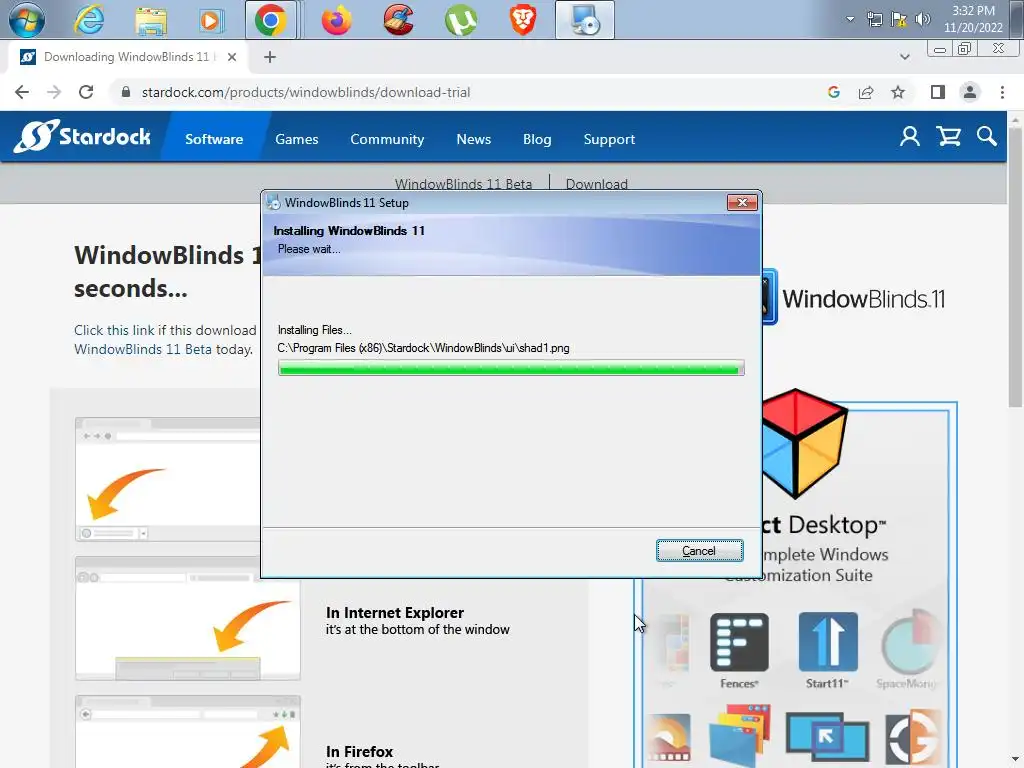Open the Stardock site search

[987, 136]
